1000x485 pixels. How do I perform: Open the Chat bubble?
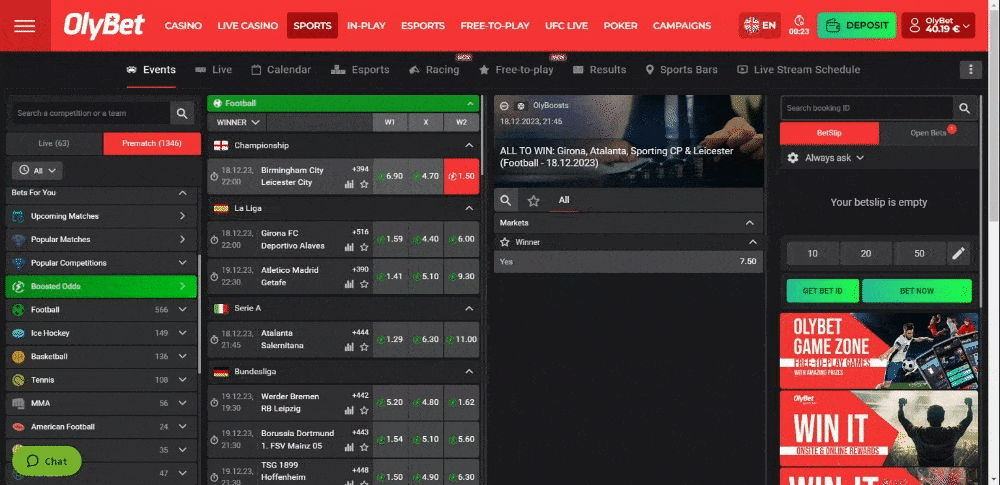point(47,461)
